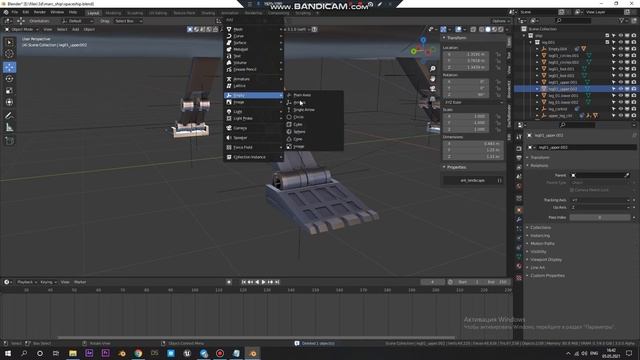640x360 pixels.
Task: Toggle eye visibility for leg_control row
Action: (620, 109)
